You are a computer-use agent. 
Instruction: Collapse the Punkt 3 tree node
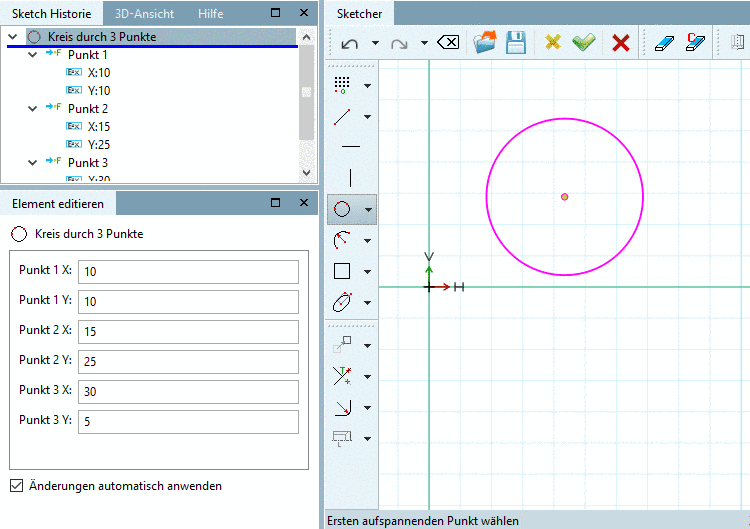tap(33, 163)
